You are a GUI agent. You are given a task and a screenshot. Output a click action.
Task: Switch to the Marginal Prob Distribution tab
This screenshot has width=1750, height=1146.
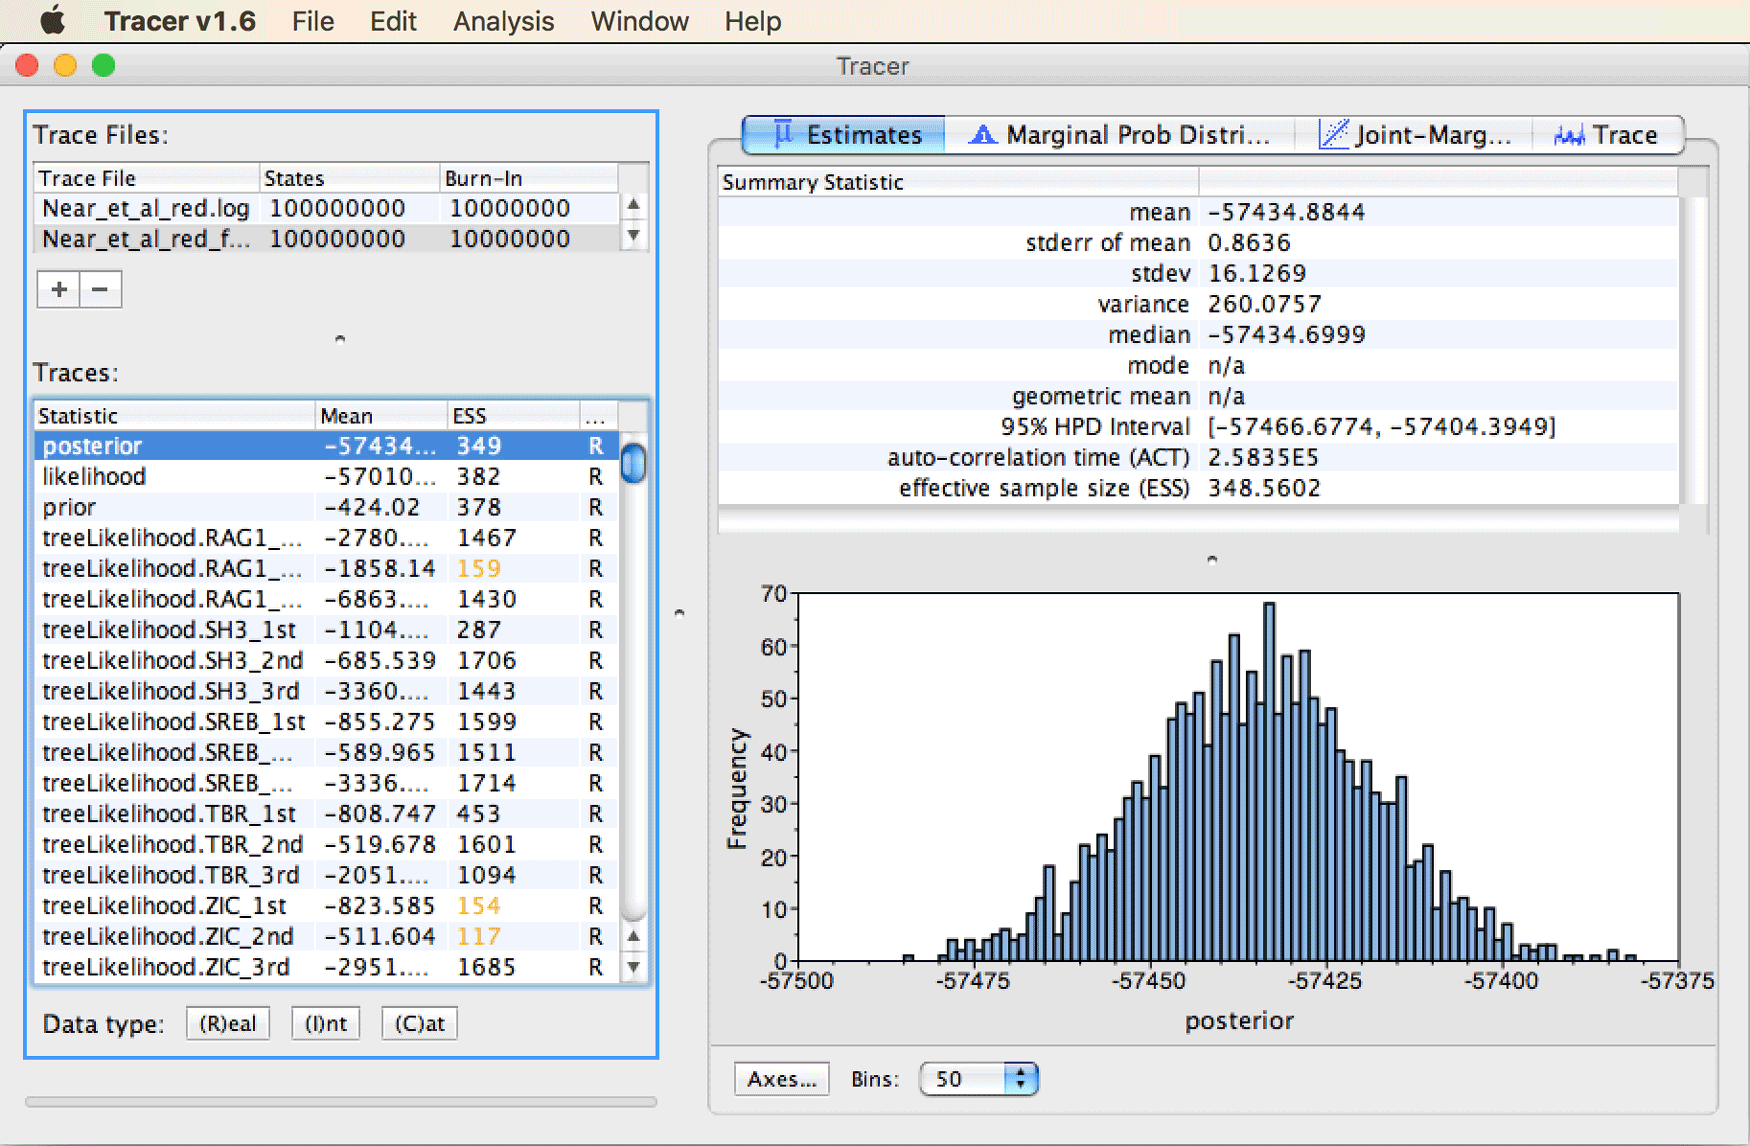(1119, 135)
